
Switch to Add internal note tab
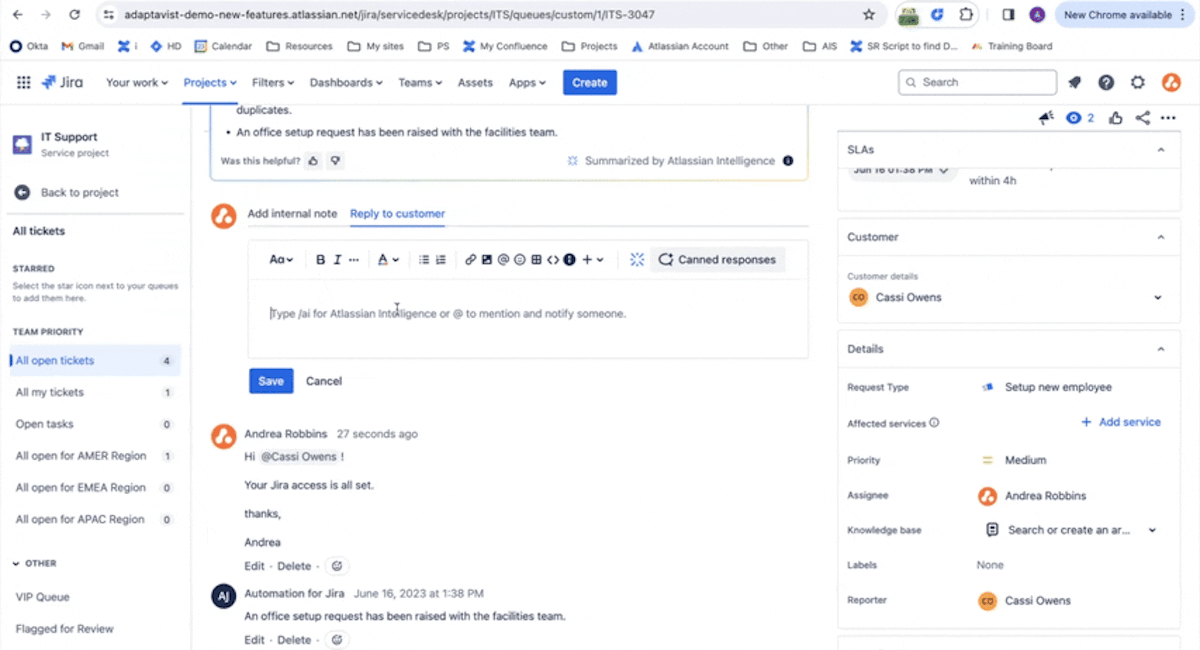coord(292,214)
